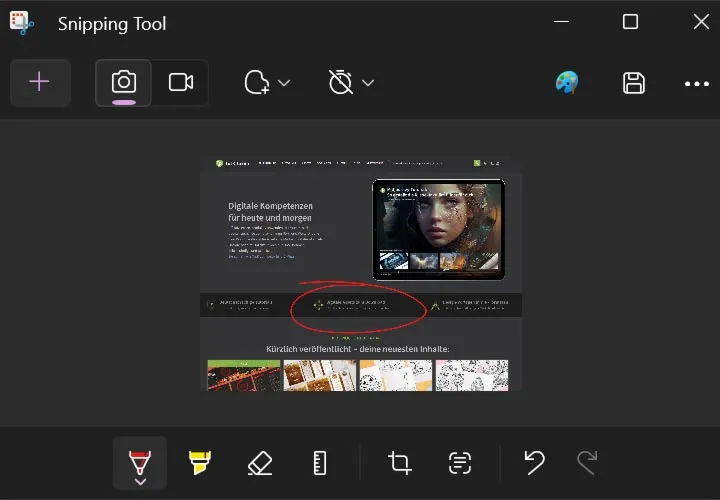Image resolution: width=720 pixels, height=500 pixels.
Task: Activate the image crop tool
Action: [x=399, y=463]
